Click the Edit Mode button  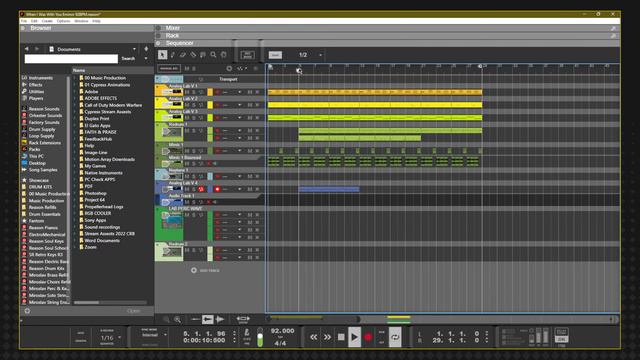tap(247, 55)
